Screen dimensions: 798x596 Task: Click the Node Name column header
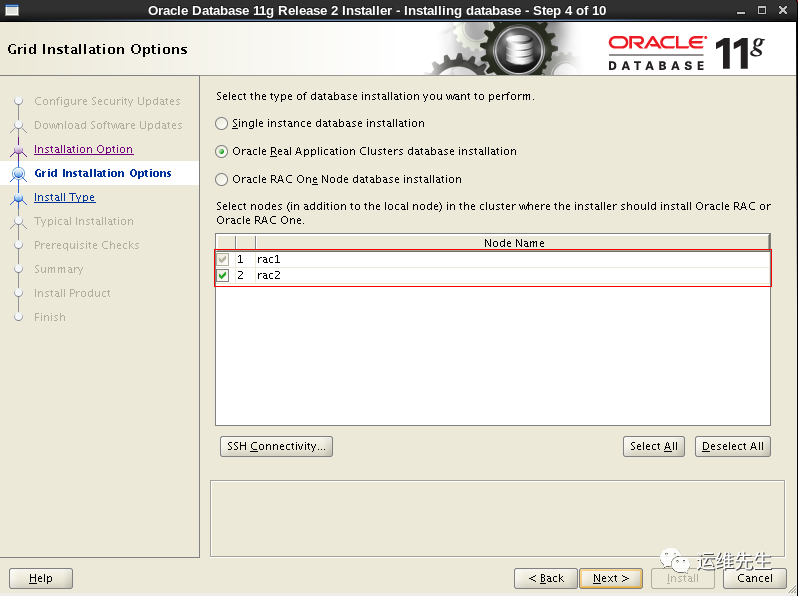[513, 243]
